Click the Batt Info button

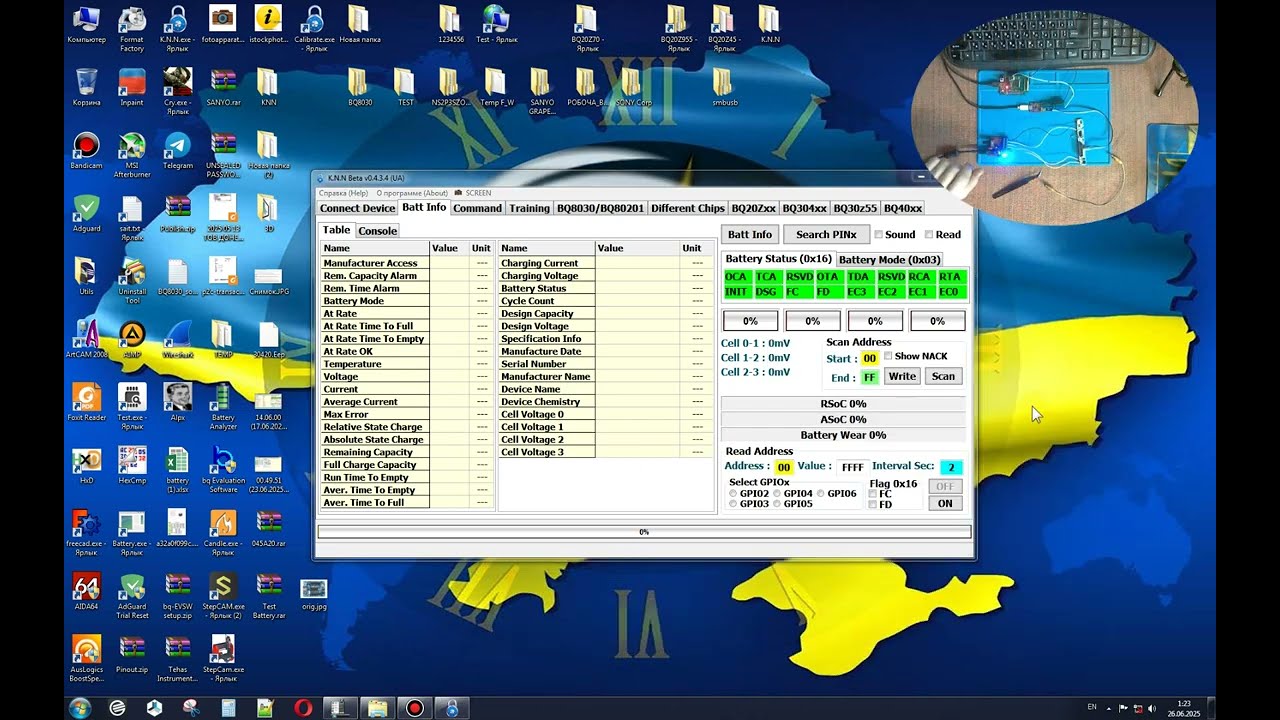coord(750,234)
